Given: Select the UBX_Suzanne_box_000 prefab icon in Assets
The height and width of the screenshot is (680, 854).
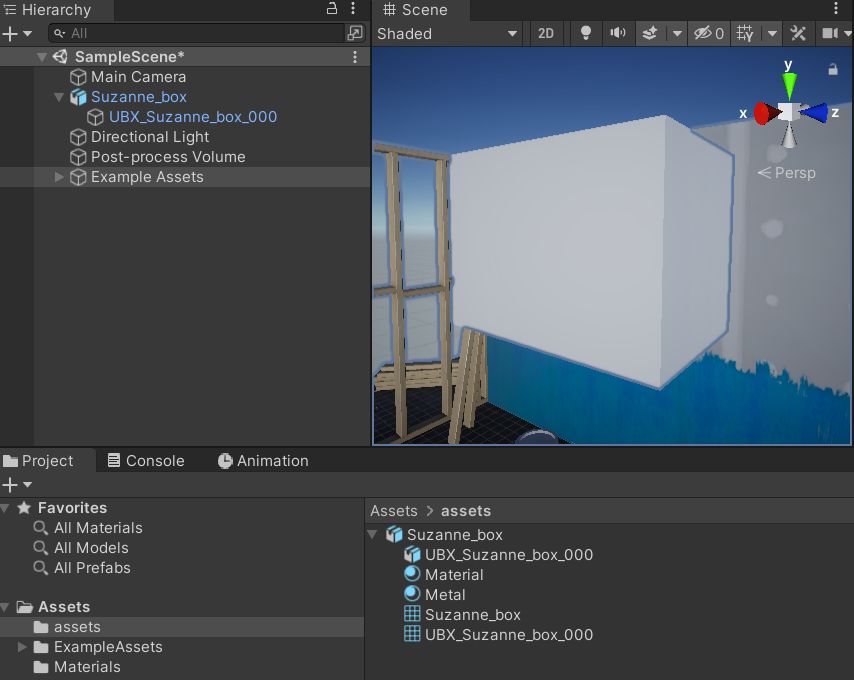Looking at the screenshot, I should coord(412,554).
